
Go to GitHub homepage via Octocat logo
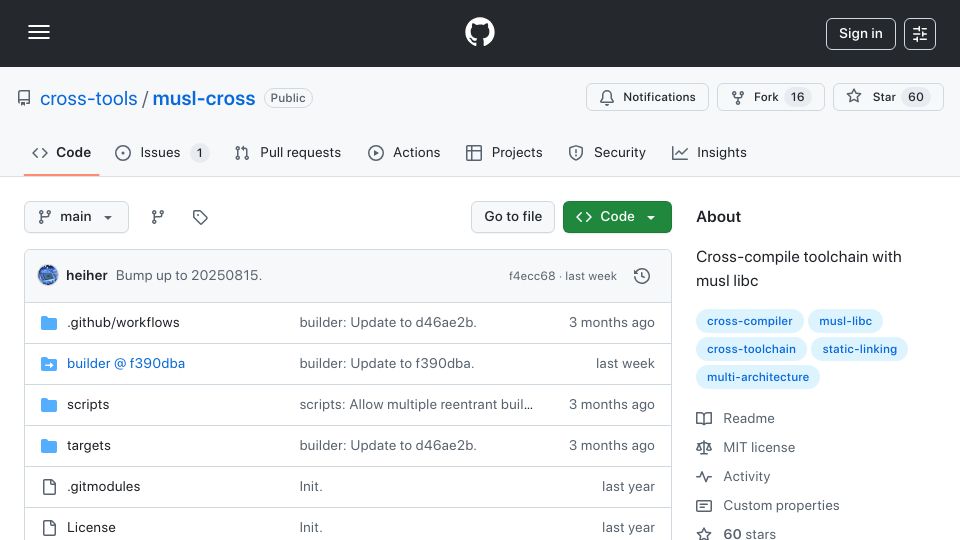(x=479, y=32)
